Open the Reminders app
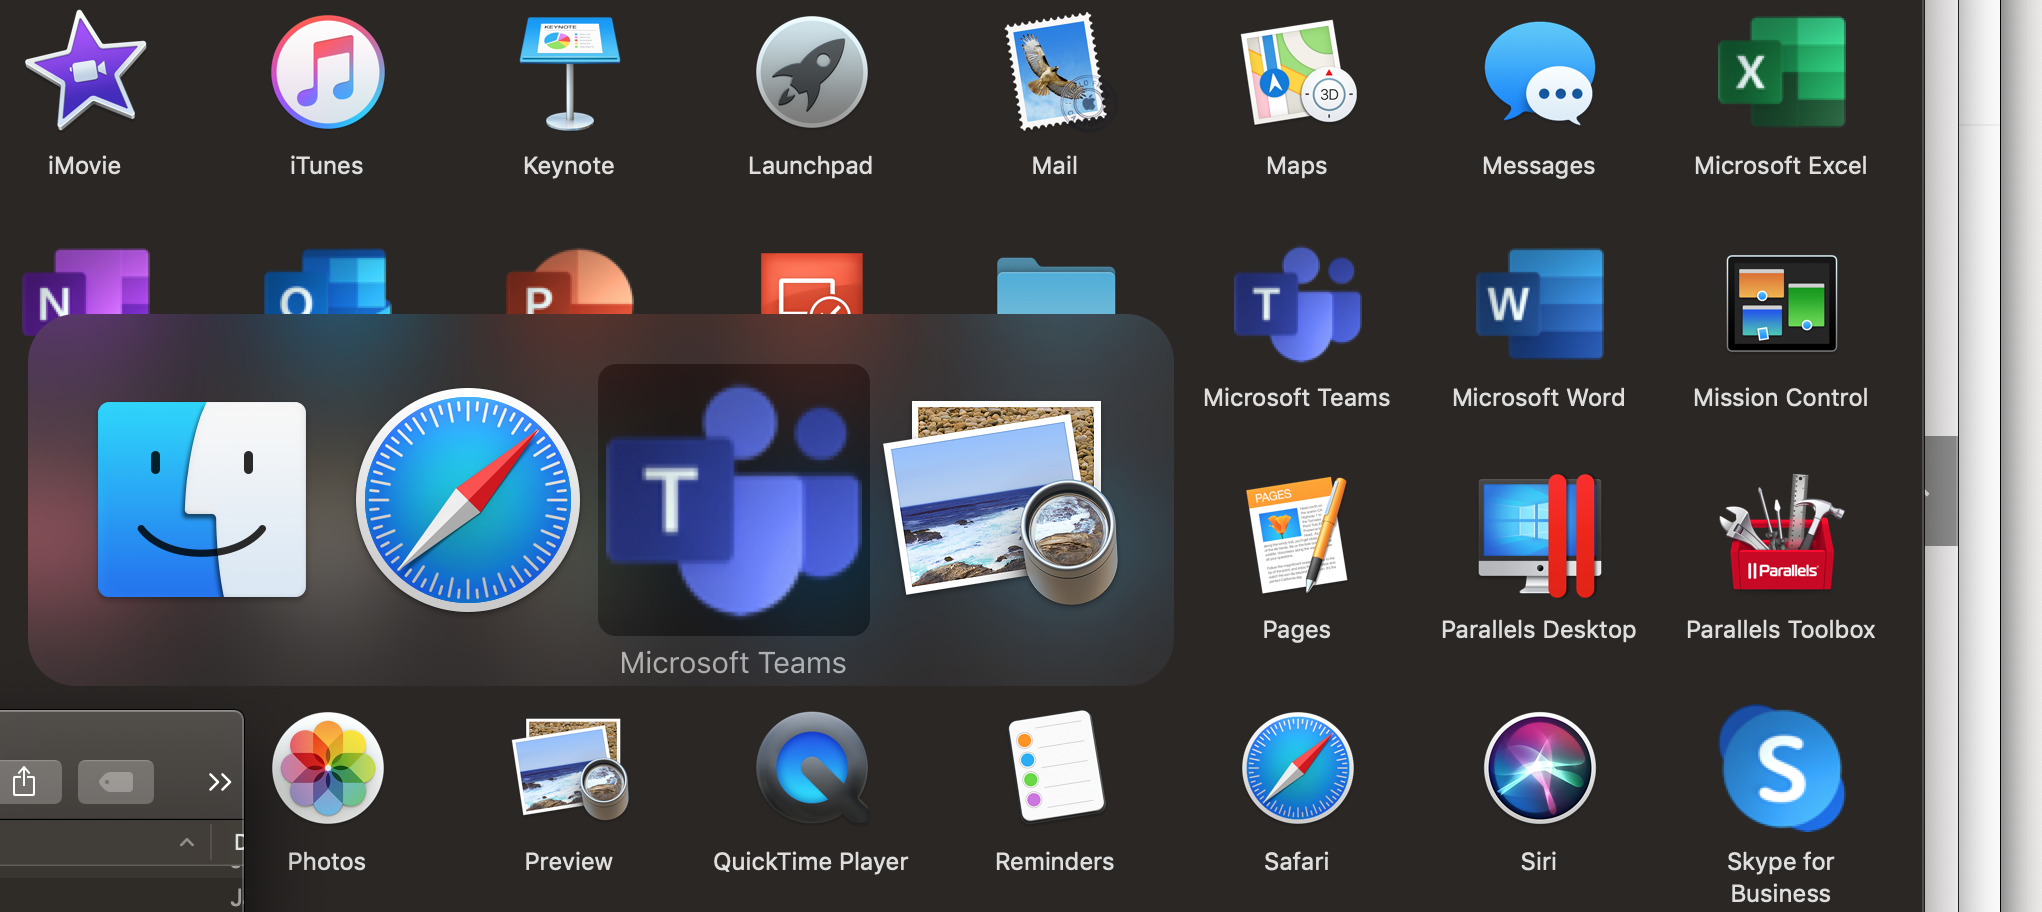 [x=1054, y=768]
